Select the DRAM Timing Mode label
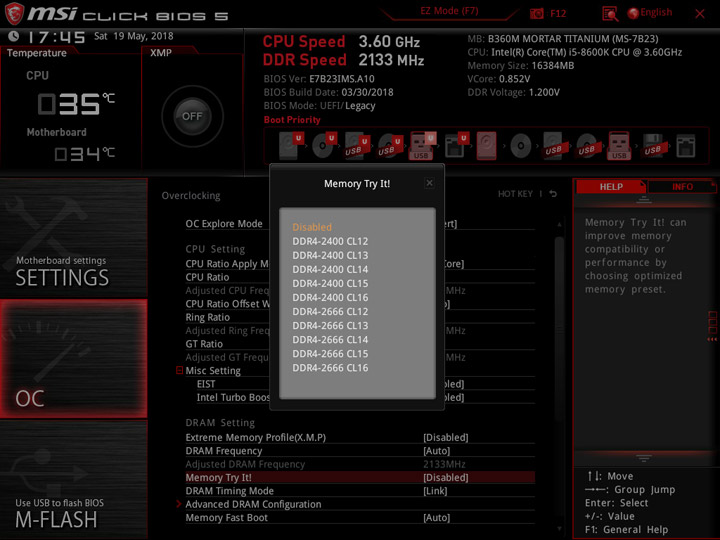 click(x=230, y=490)
